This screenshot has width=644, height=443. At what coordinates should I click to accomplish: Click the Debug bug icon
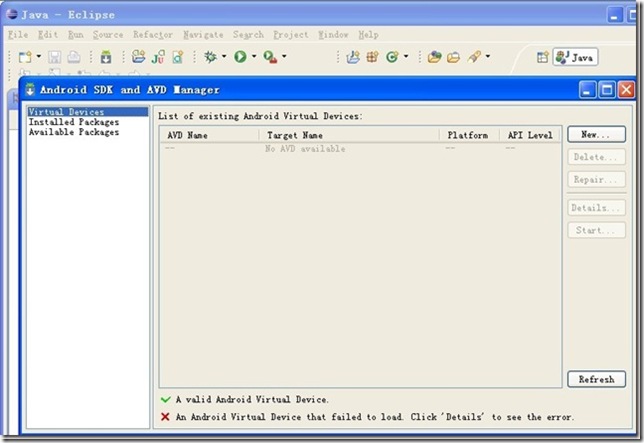[211, 57]
